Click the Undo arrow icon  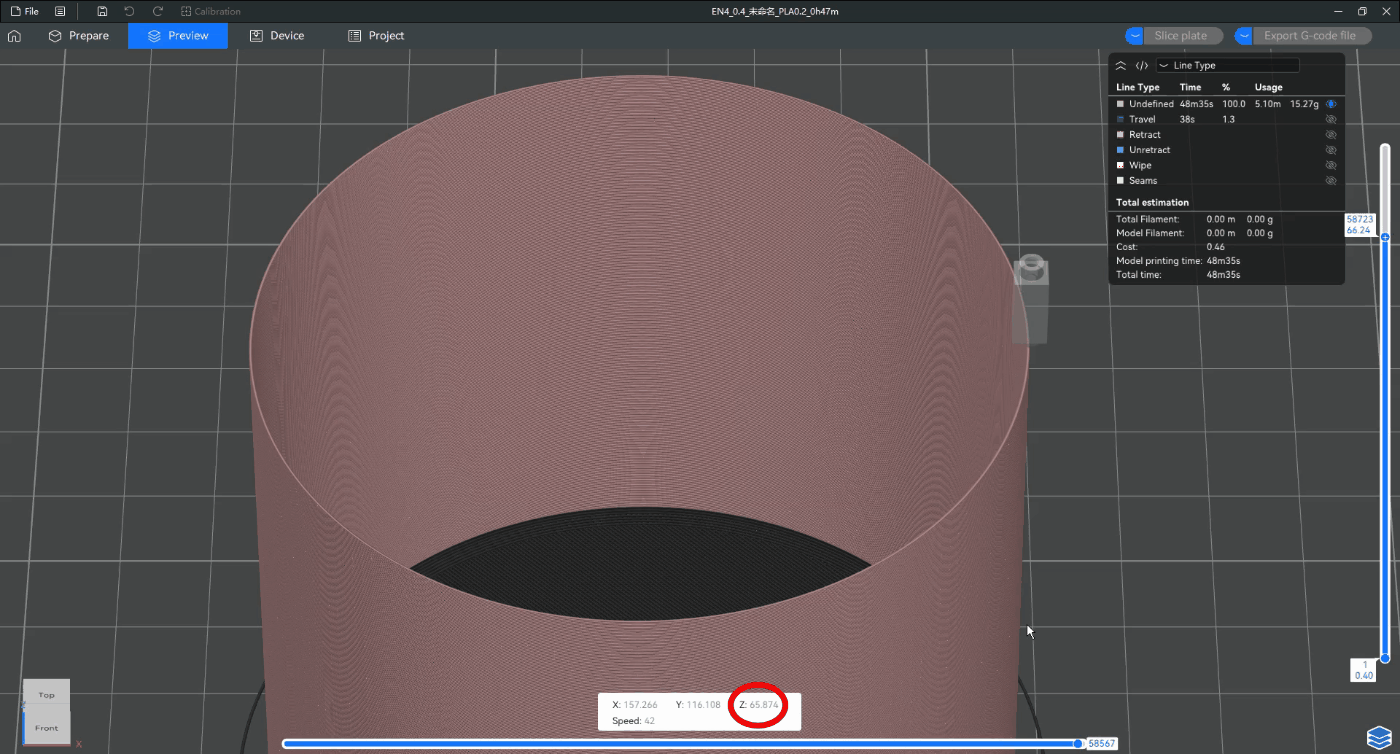tap(129, 11)
